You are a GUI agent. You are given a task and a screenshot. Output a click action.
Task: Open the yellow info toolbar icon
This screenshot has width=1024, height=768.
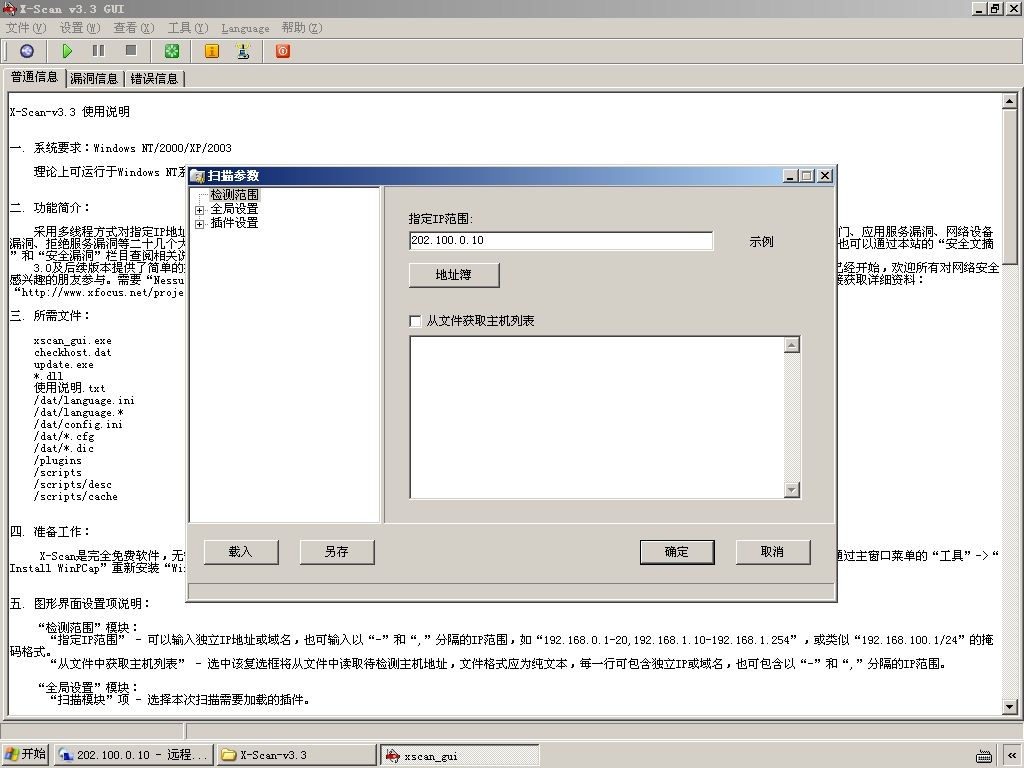[212, 51]
